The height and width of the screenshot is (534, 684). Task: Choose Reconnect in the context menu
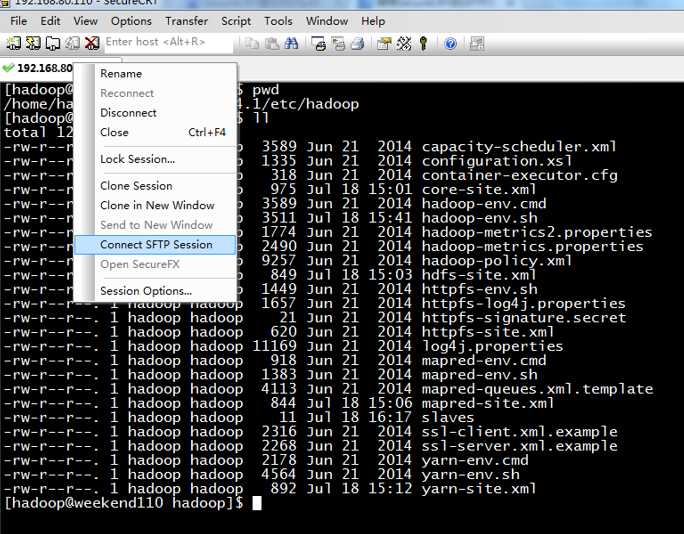pyautogui.click(x=155, y=93)
